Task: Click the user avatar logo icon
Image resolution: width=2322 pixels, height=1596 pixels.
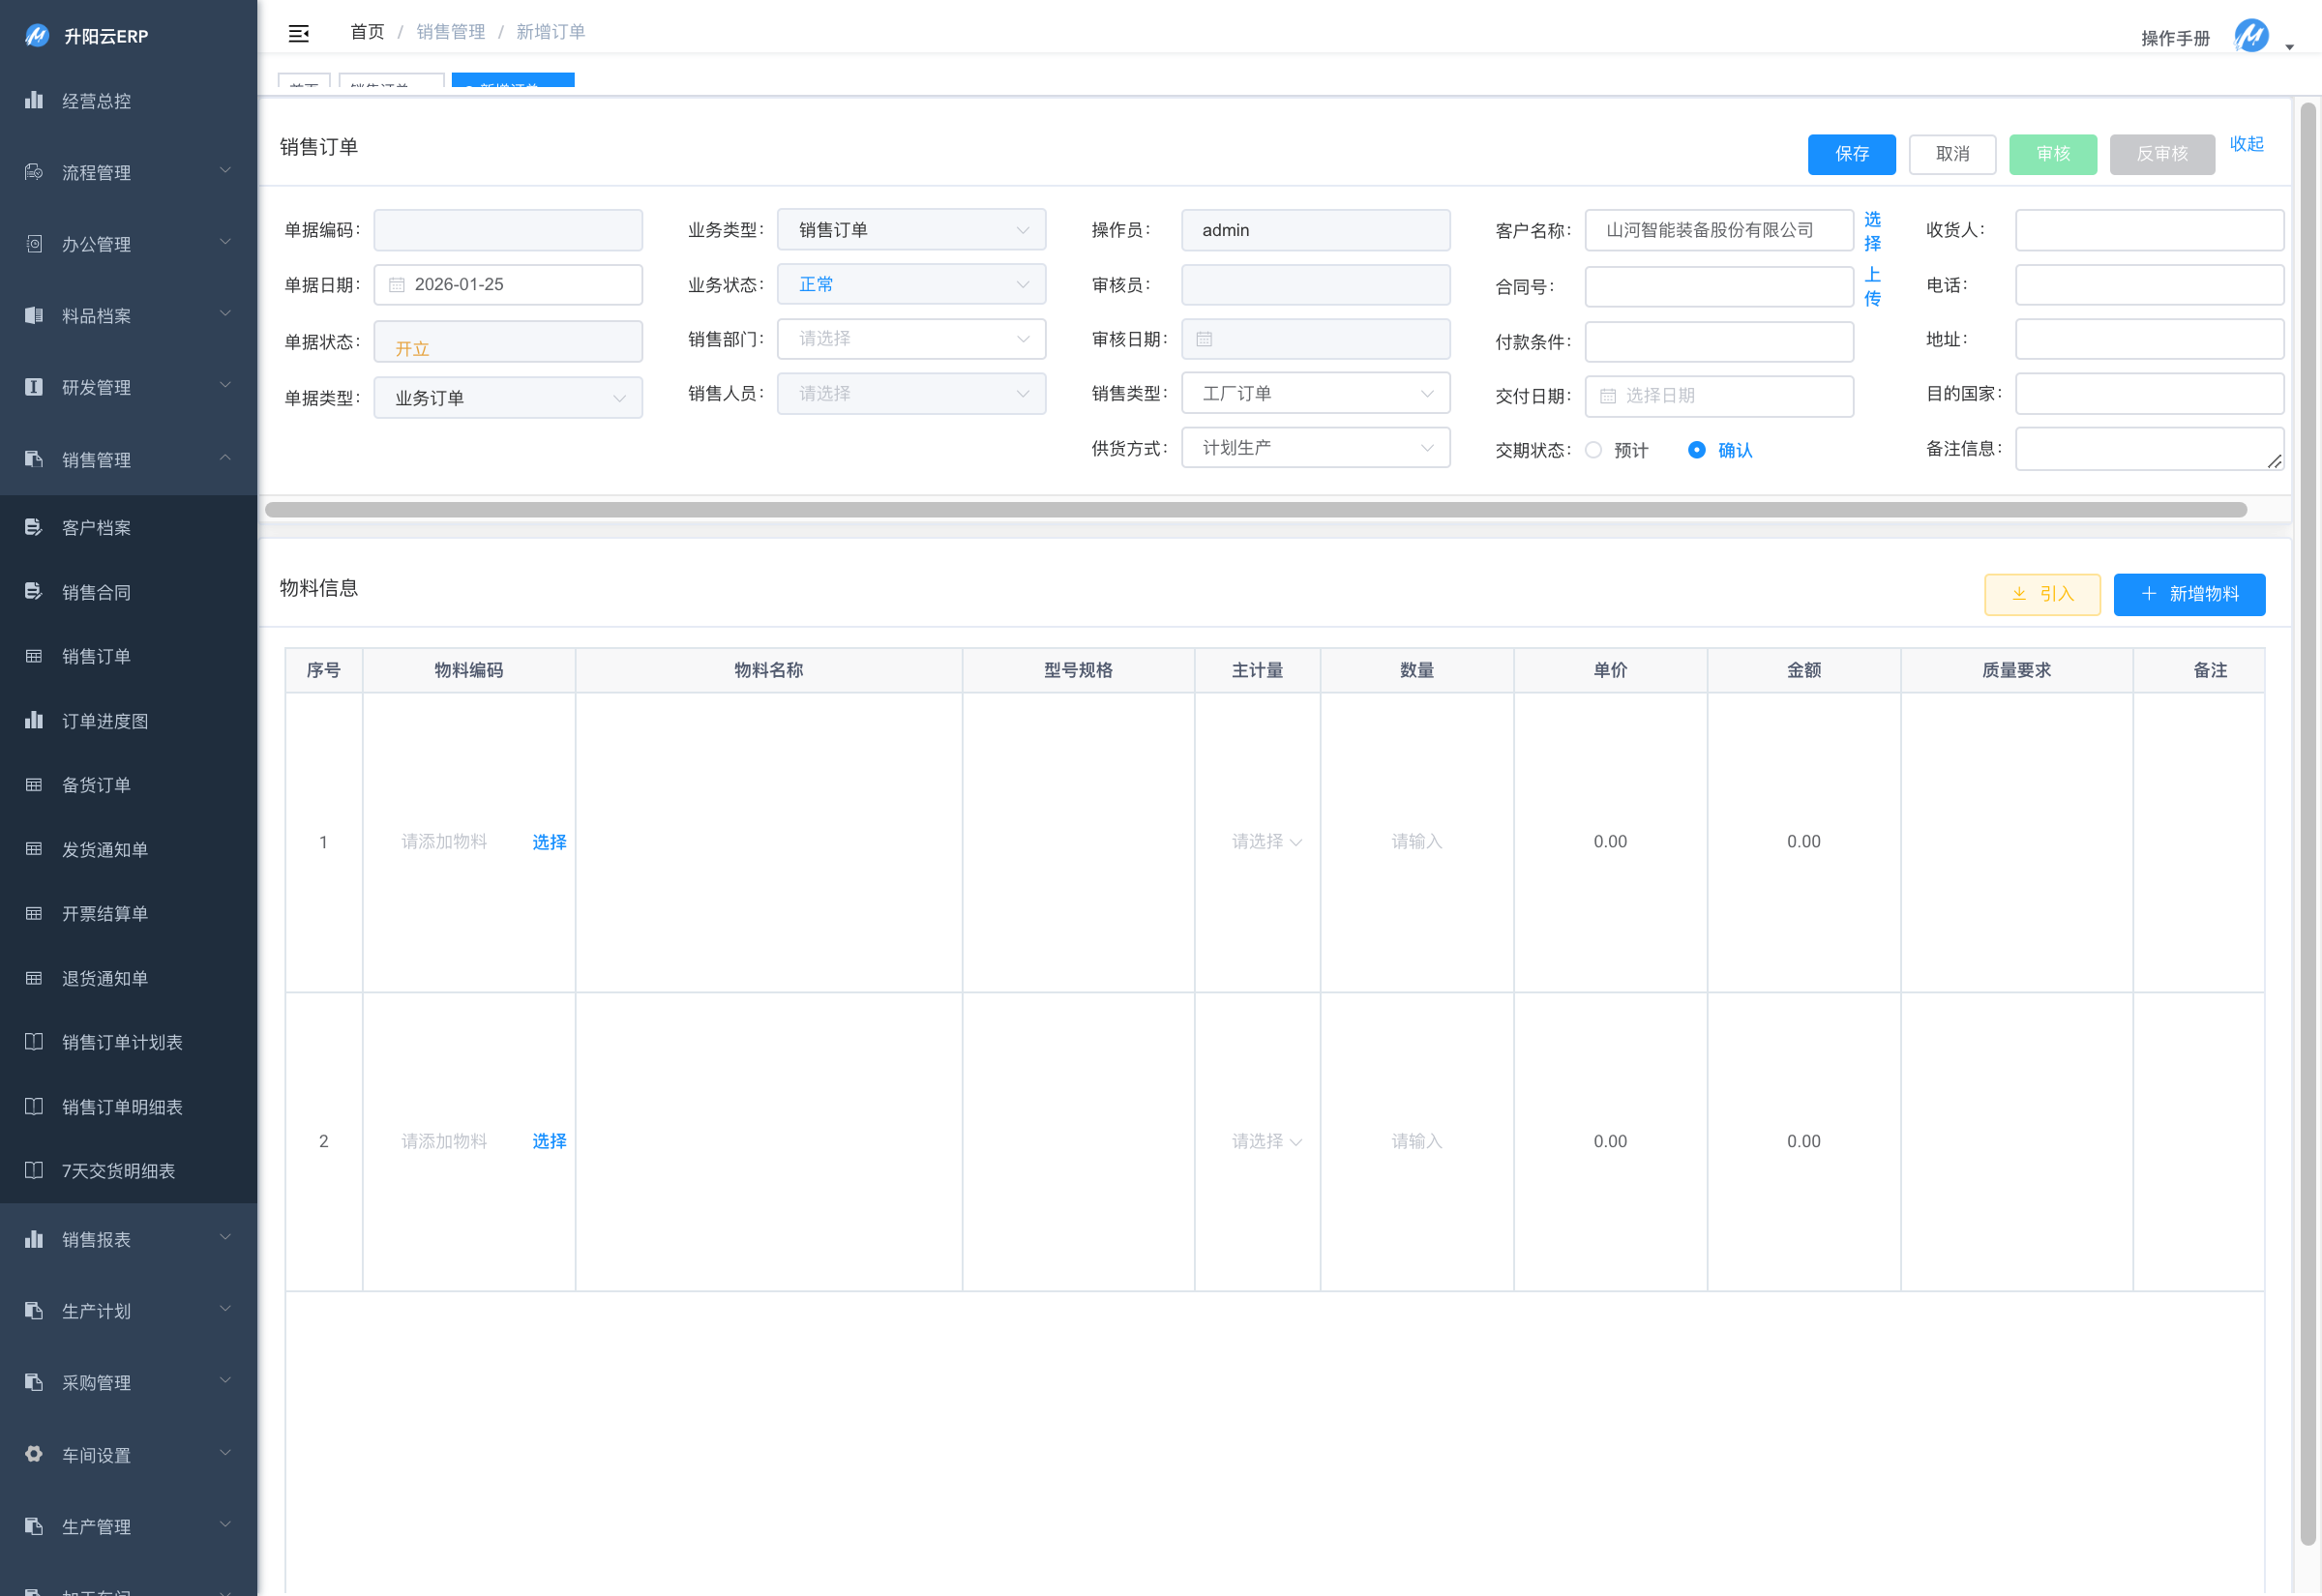Action: pos(2250,36)
